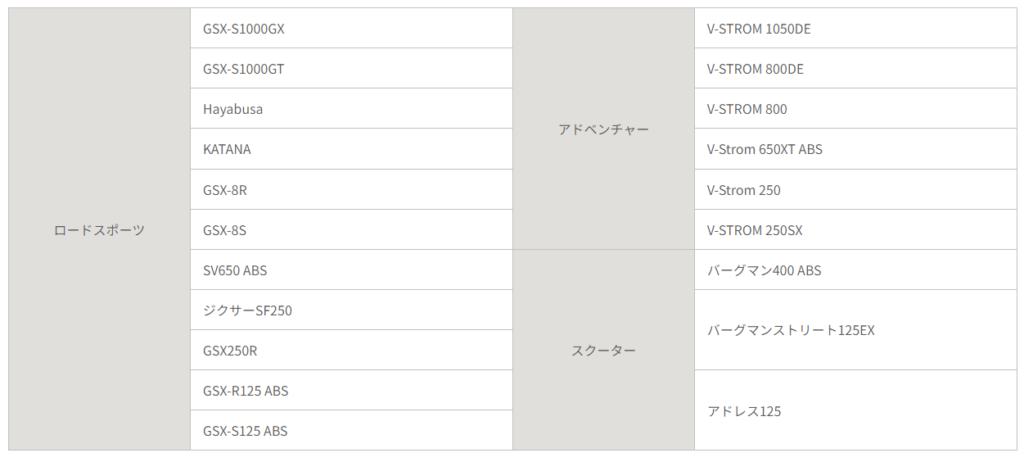Open バーグマン400 ABS scooter entry

point(856,270)
